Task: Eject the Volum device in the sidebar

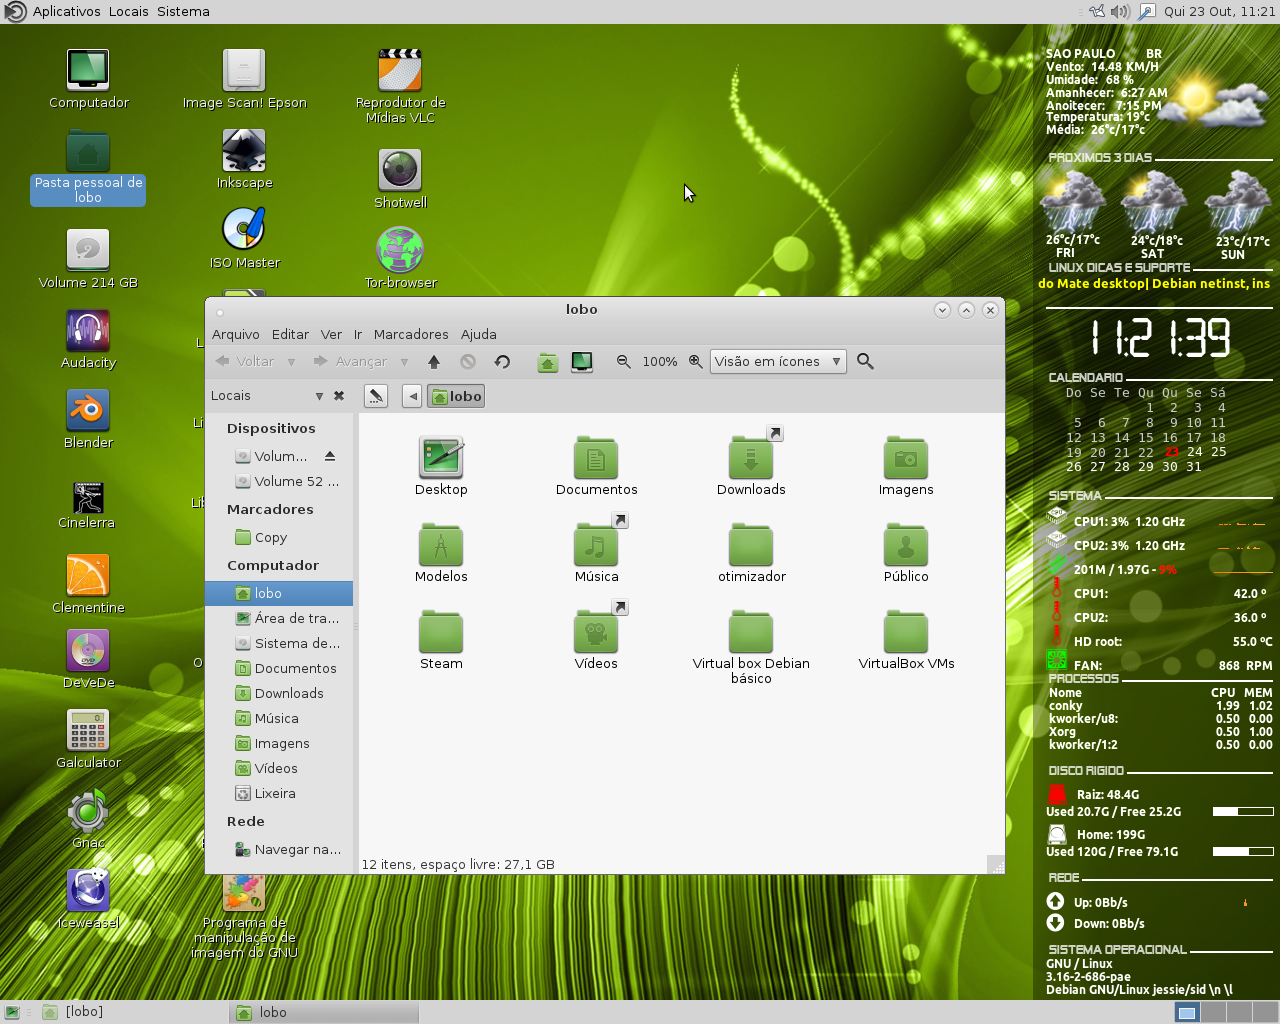Action: (x=331, y=456)
